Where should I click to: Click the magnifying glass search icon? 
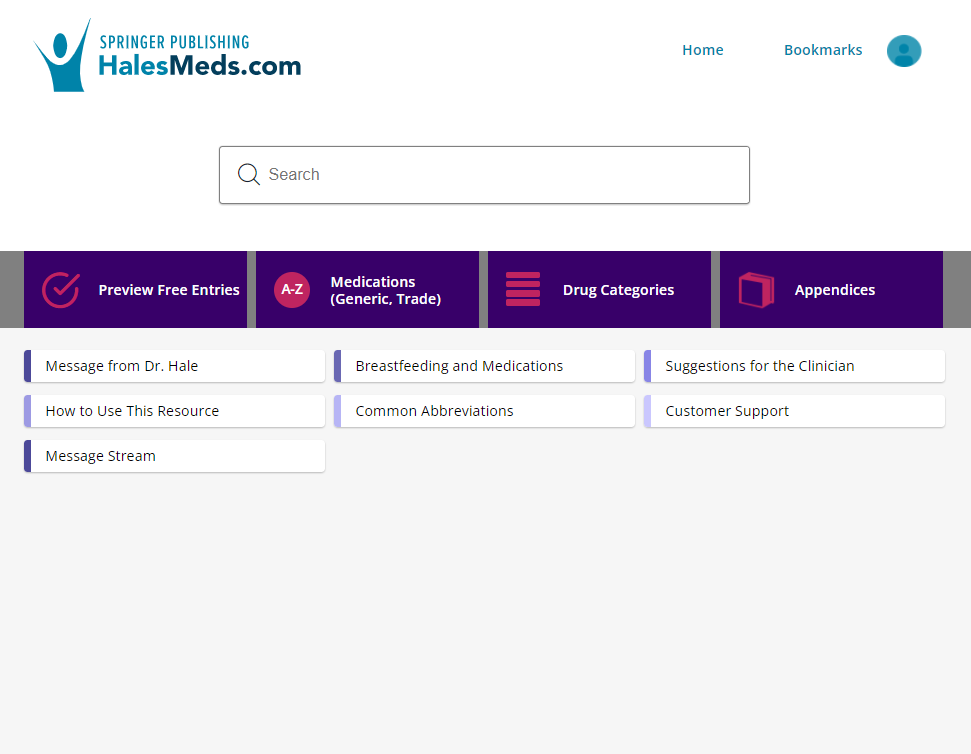point(248,175)
